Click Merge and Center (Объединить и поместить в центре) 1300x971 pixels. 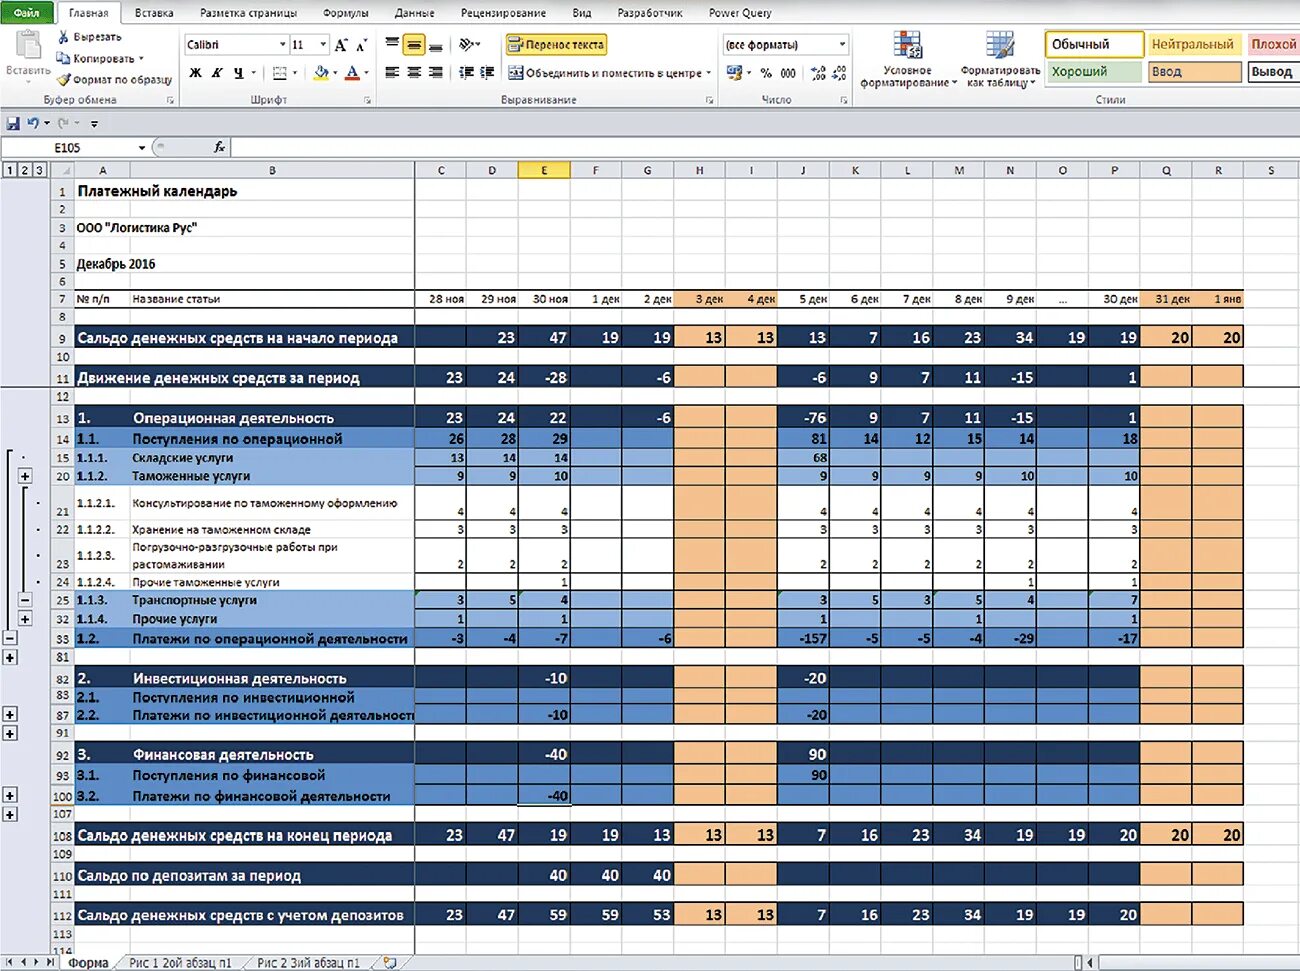(x=609, y=73)
